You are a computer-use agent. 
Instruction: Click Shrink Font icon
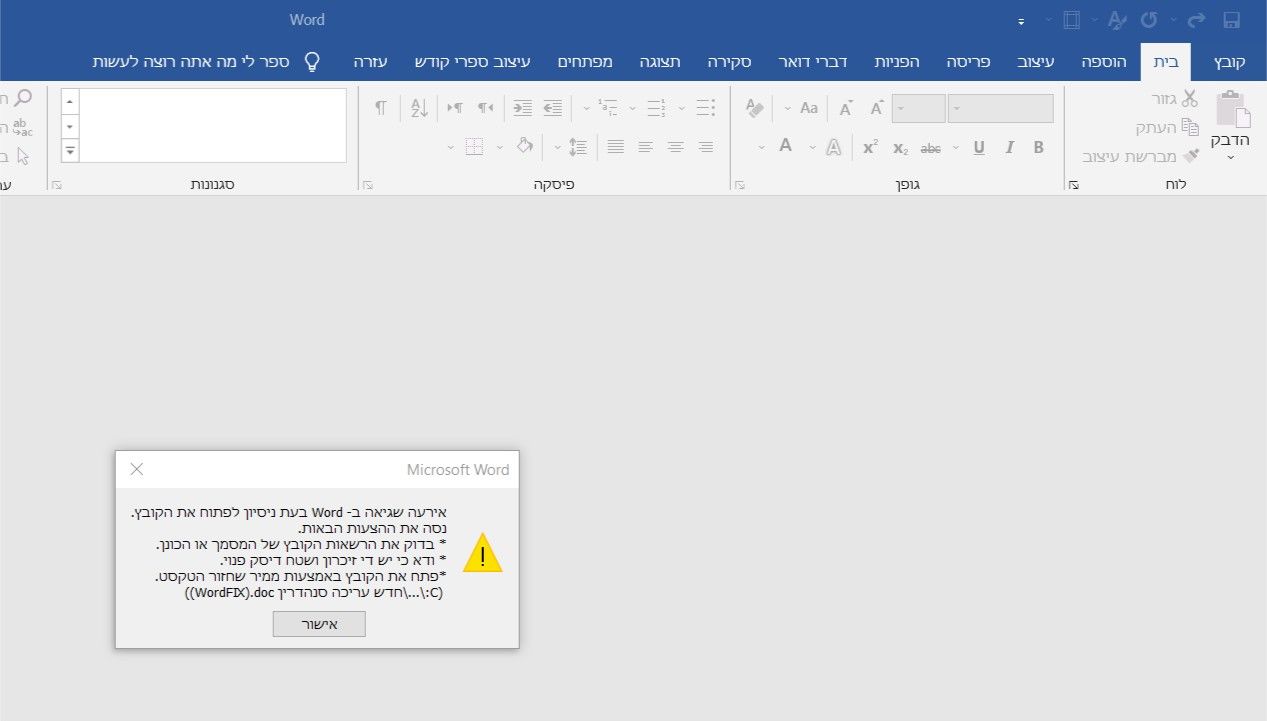tap(846, 108)
